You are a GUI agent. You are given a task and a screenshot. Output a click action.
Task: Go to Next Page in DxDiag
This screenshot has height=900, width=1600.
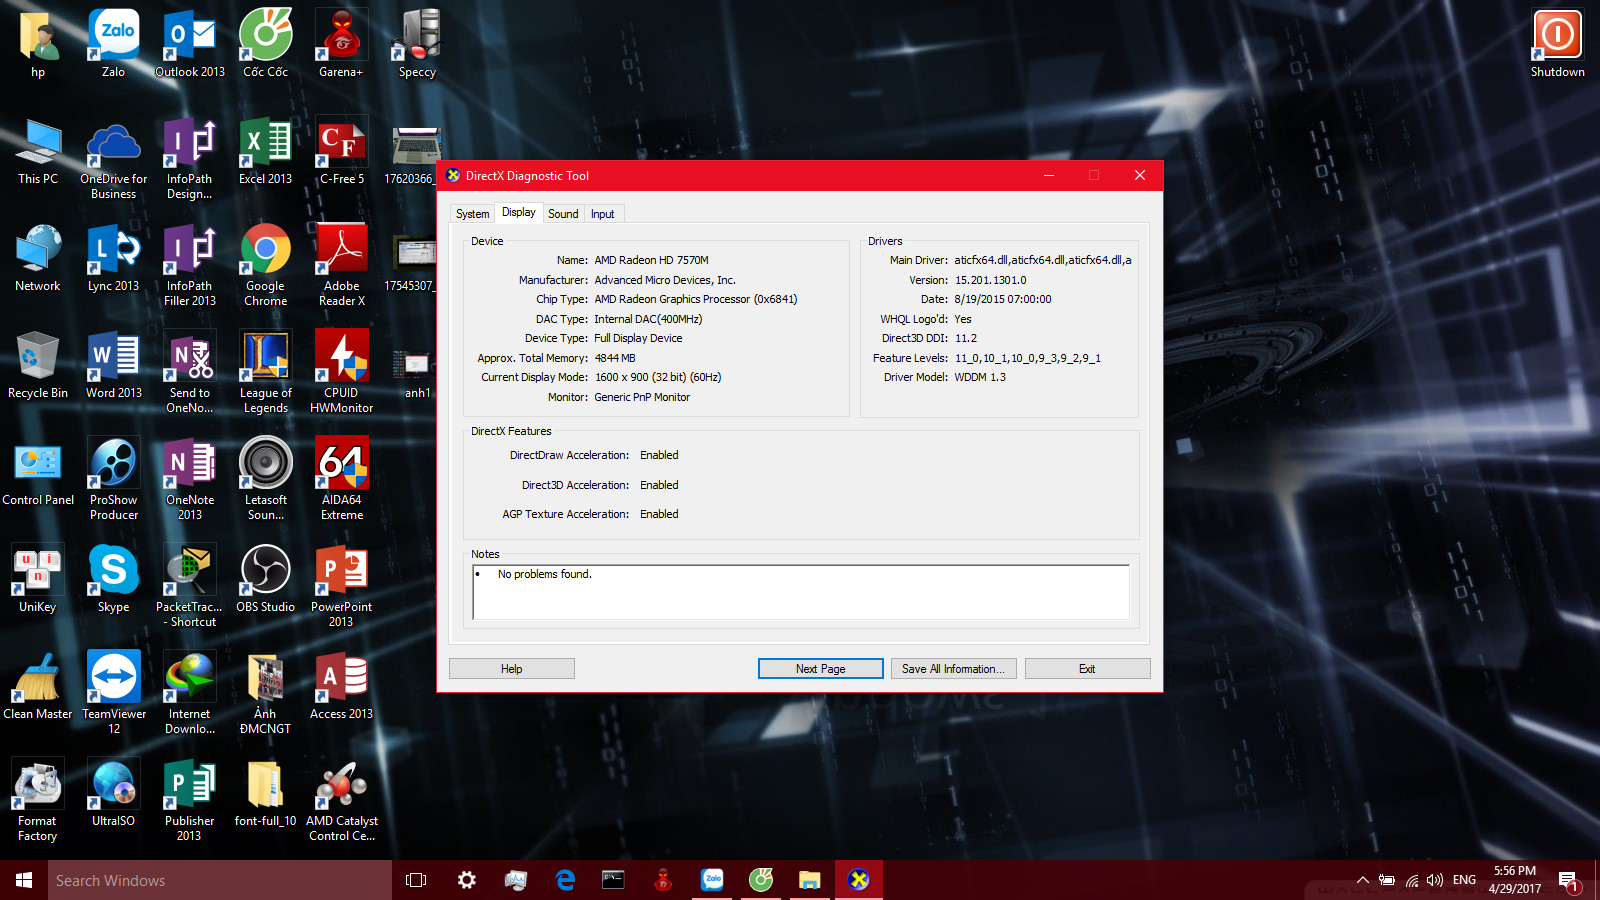(821, 669)
